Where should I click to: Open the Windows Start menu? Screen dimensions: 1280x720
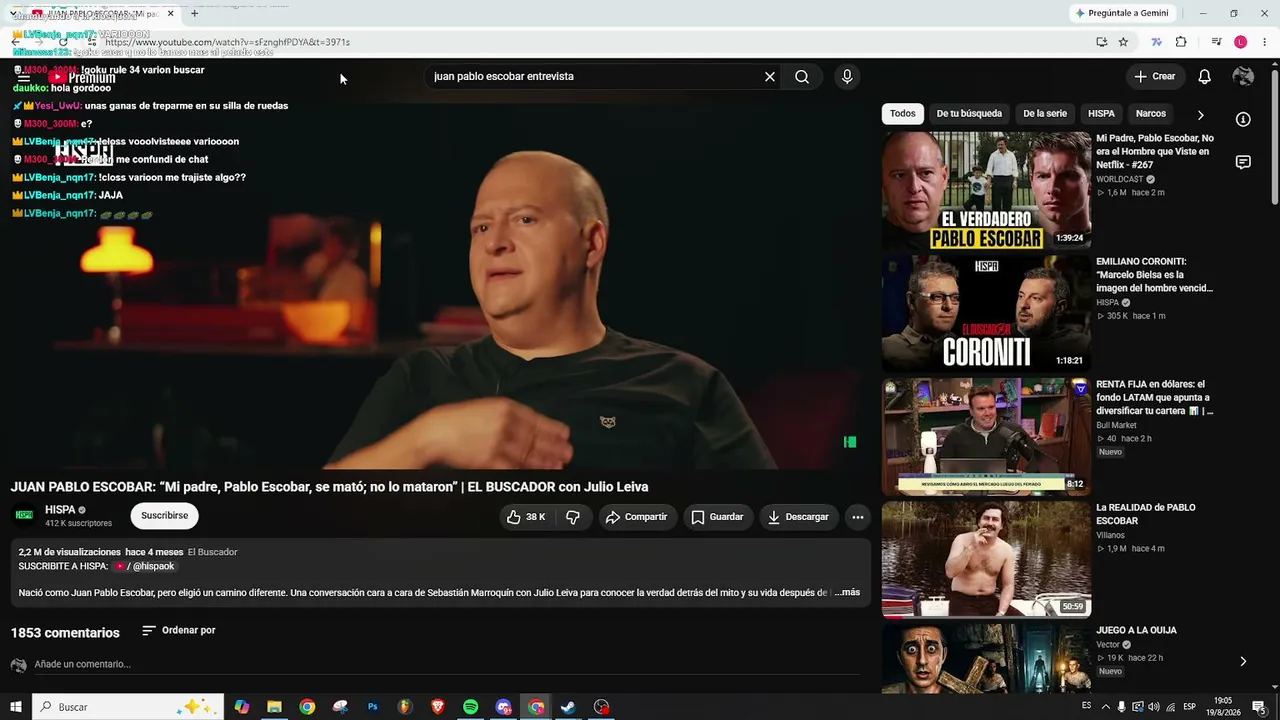click(x=16, y=707)
